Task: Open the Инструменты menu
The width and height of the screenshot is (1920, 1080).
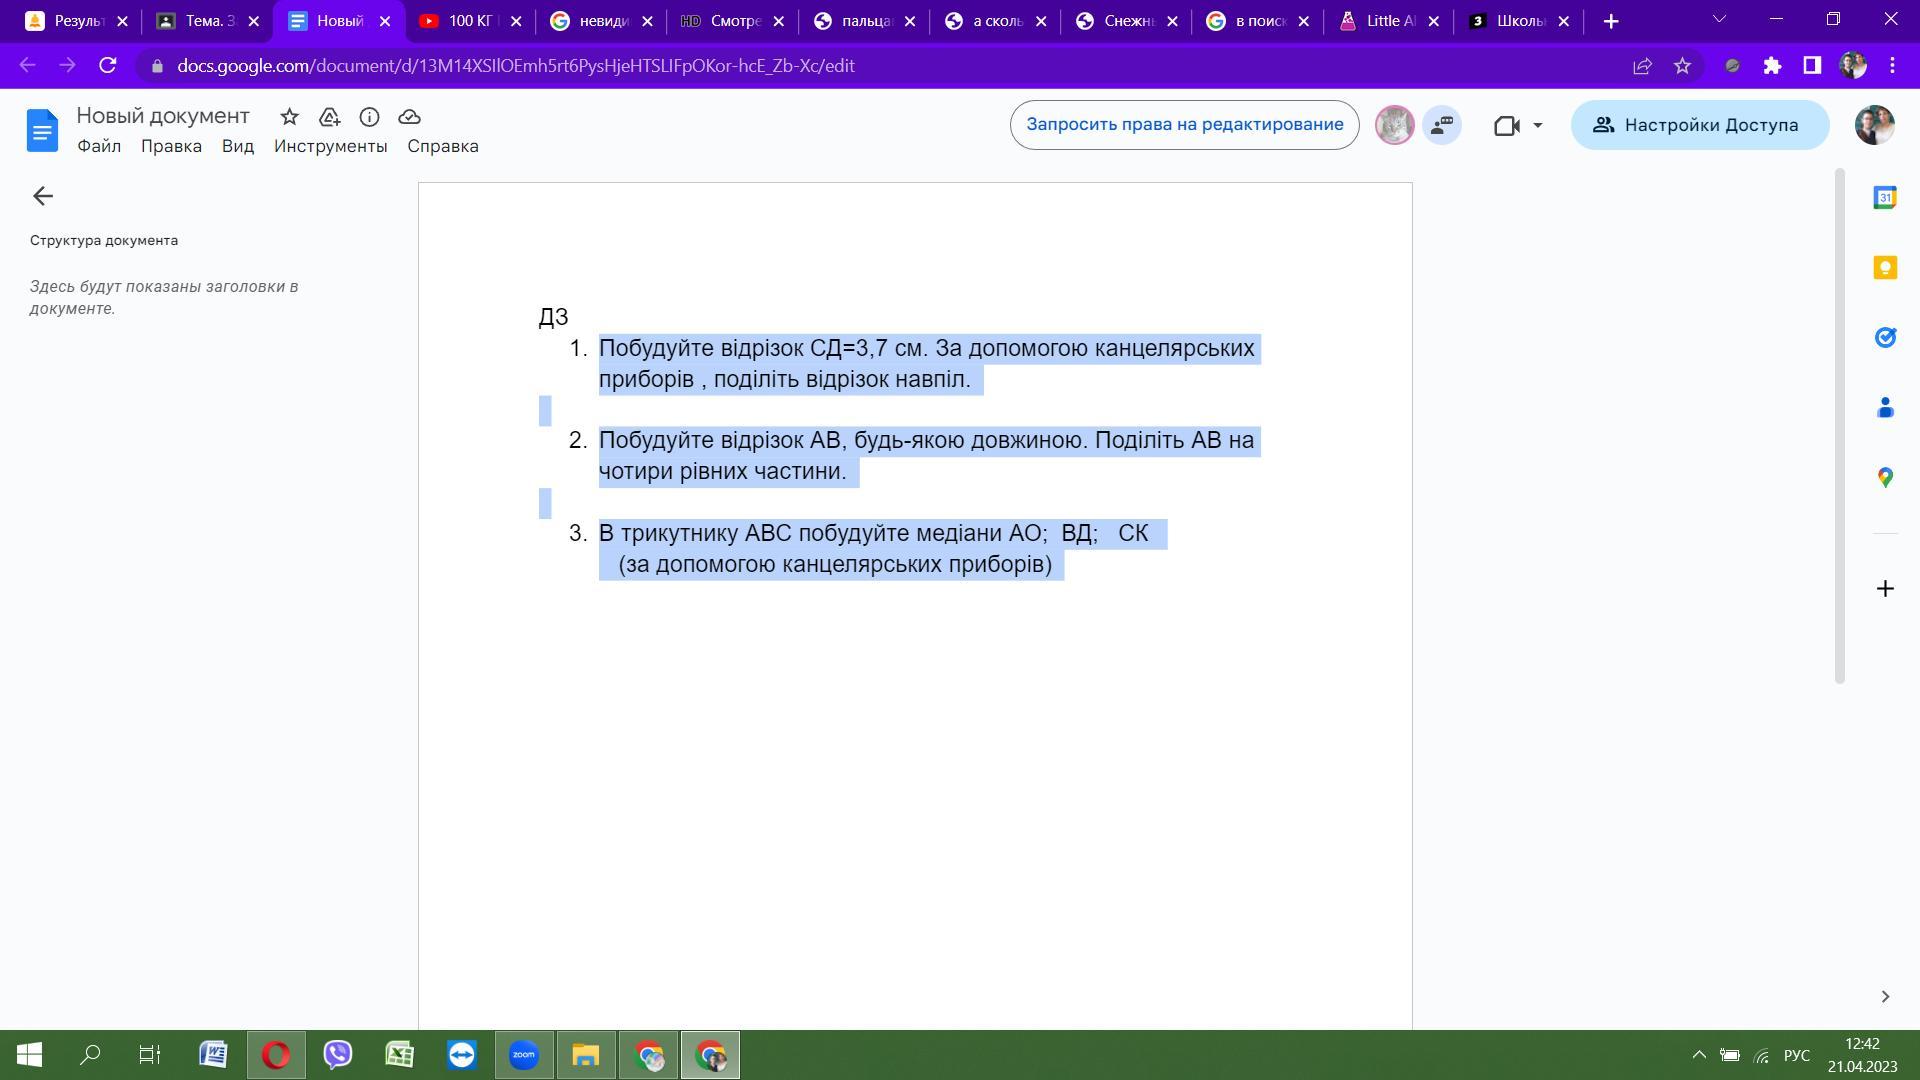Action: click(330, 146)
